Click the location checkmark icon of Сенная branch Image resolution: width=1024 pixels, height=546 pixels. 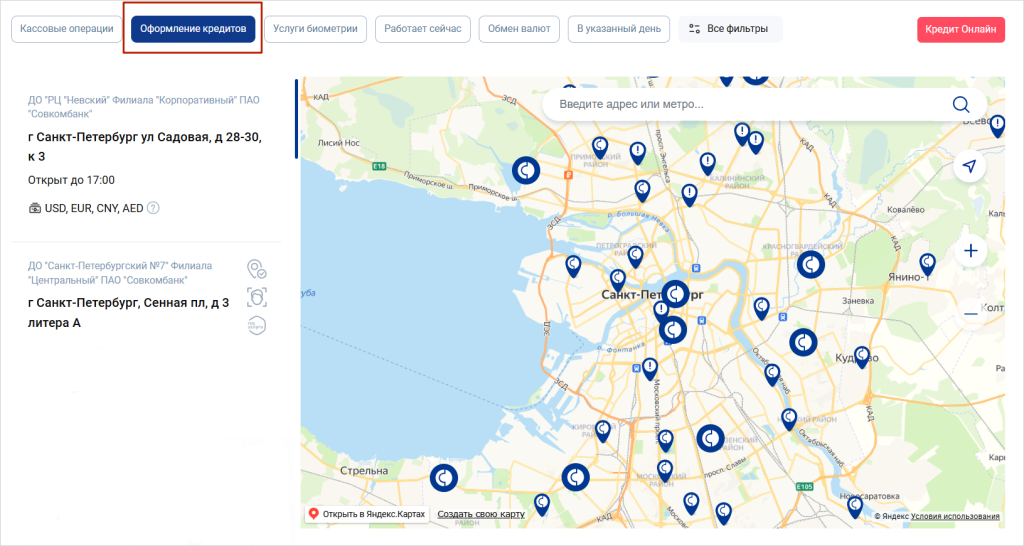257,268
